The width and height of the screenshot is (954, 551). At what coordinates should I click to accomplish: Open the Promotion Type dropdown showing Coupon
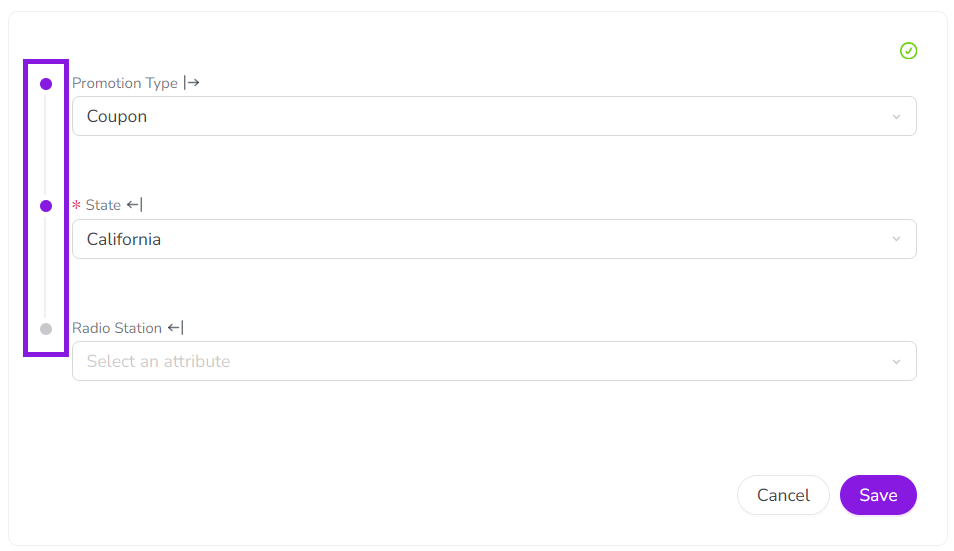480,116
